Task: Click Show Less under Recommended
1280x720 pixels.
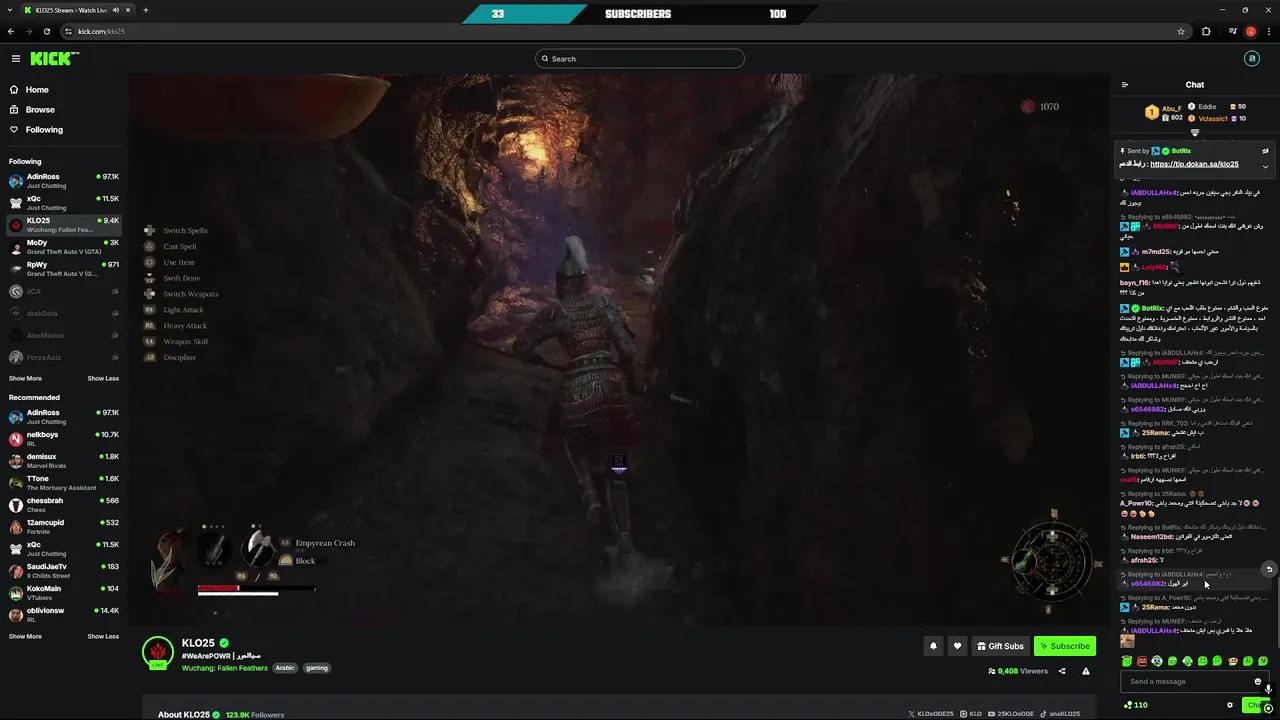Action: point(103,637)
